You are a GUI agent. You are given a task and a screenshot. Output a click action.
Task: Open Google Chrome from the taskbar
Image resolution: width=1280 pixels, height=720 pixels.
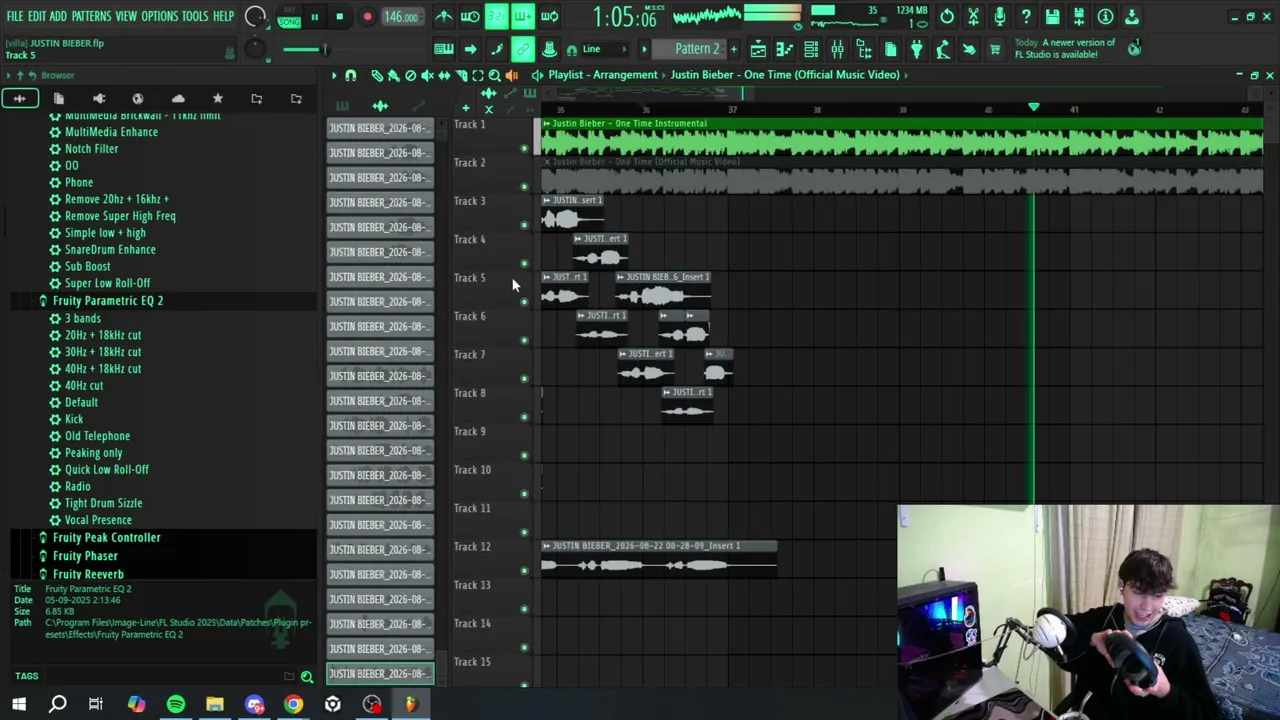pos(293,704)
